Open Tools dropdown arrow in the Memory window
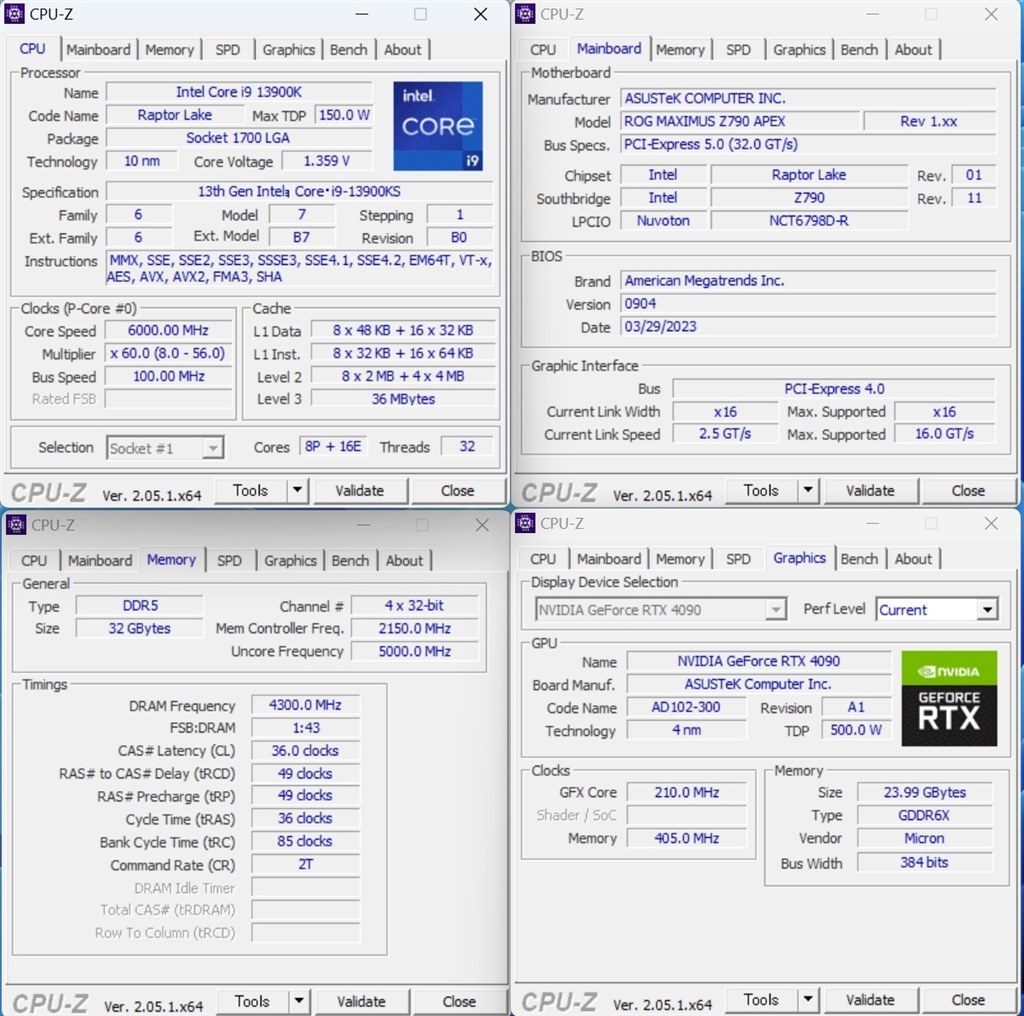Screen dimensions: 1024x1016 tap(299, 1000)
